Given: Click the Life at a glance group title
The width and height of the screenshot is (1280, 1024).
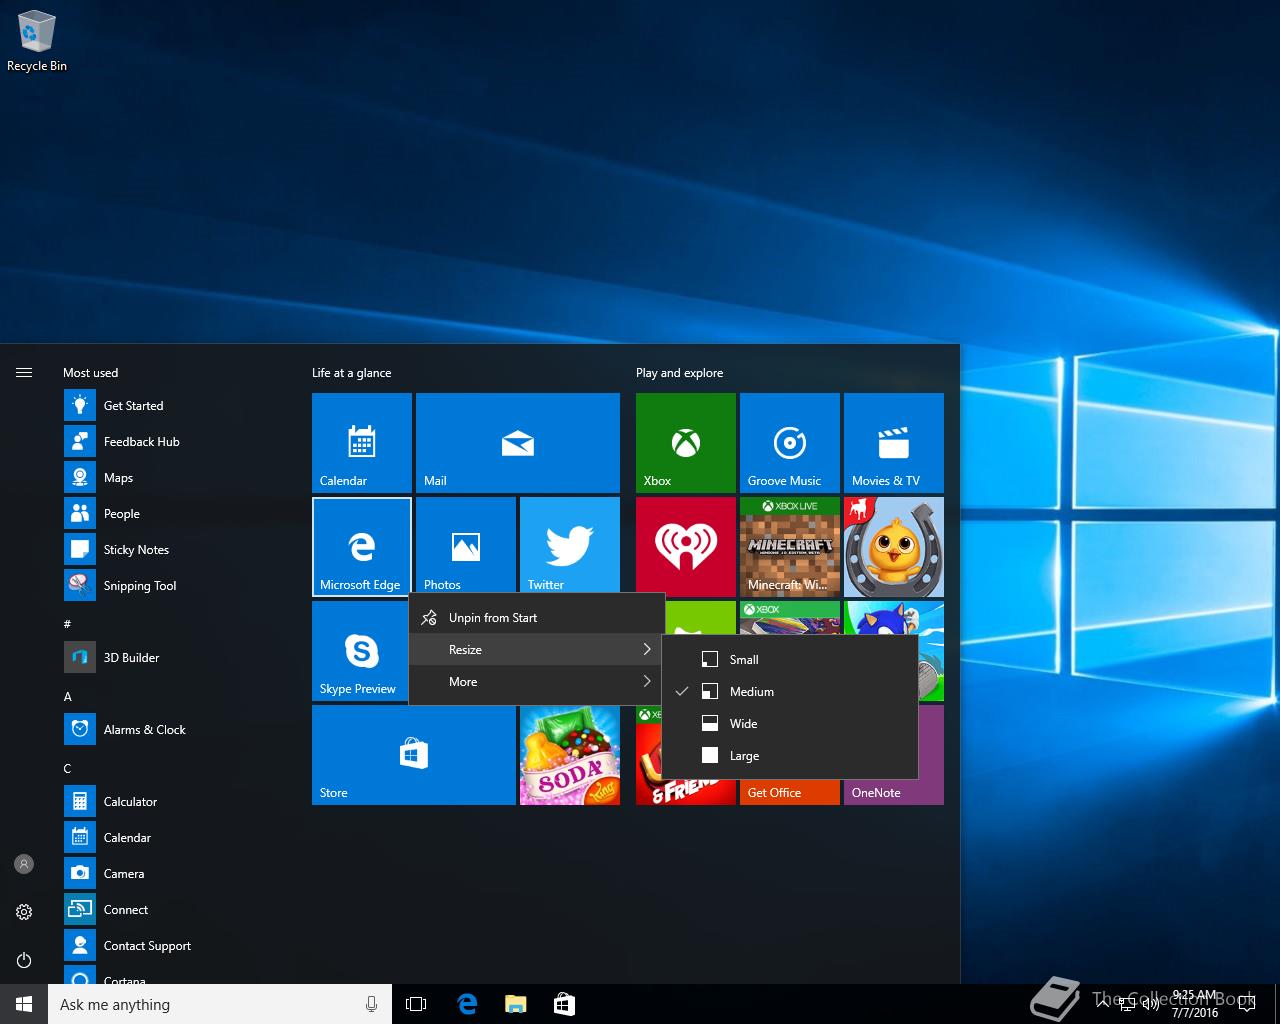Looking at the screenshot, I should tap(352, 372).
